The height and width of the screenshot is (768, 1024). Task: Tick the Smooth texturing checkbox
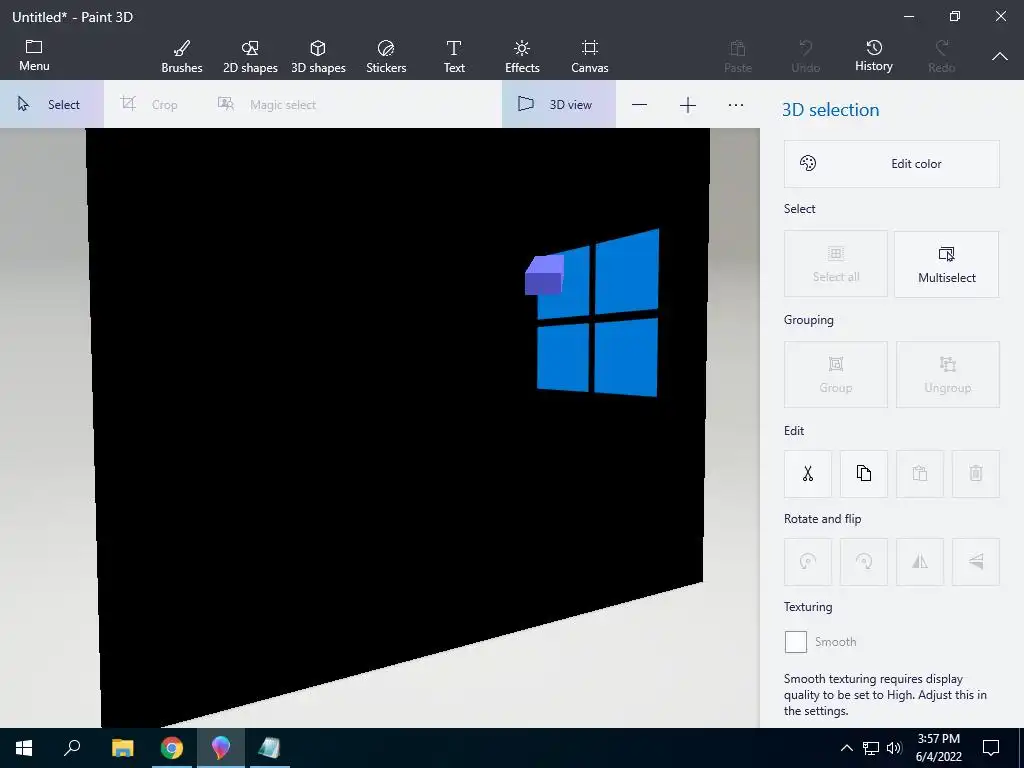click(795, 642)
